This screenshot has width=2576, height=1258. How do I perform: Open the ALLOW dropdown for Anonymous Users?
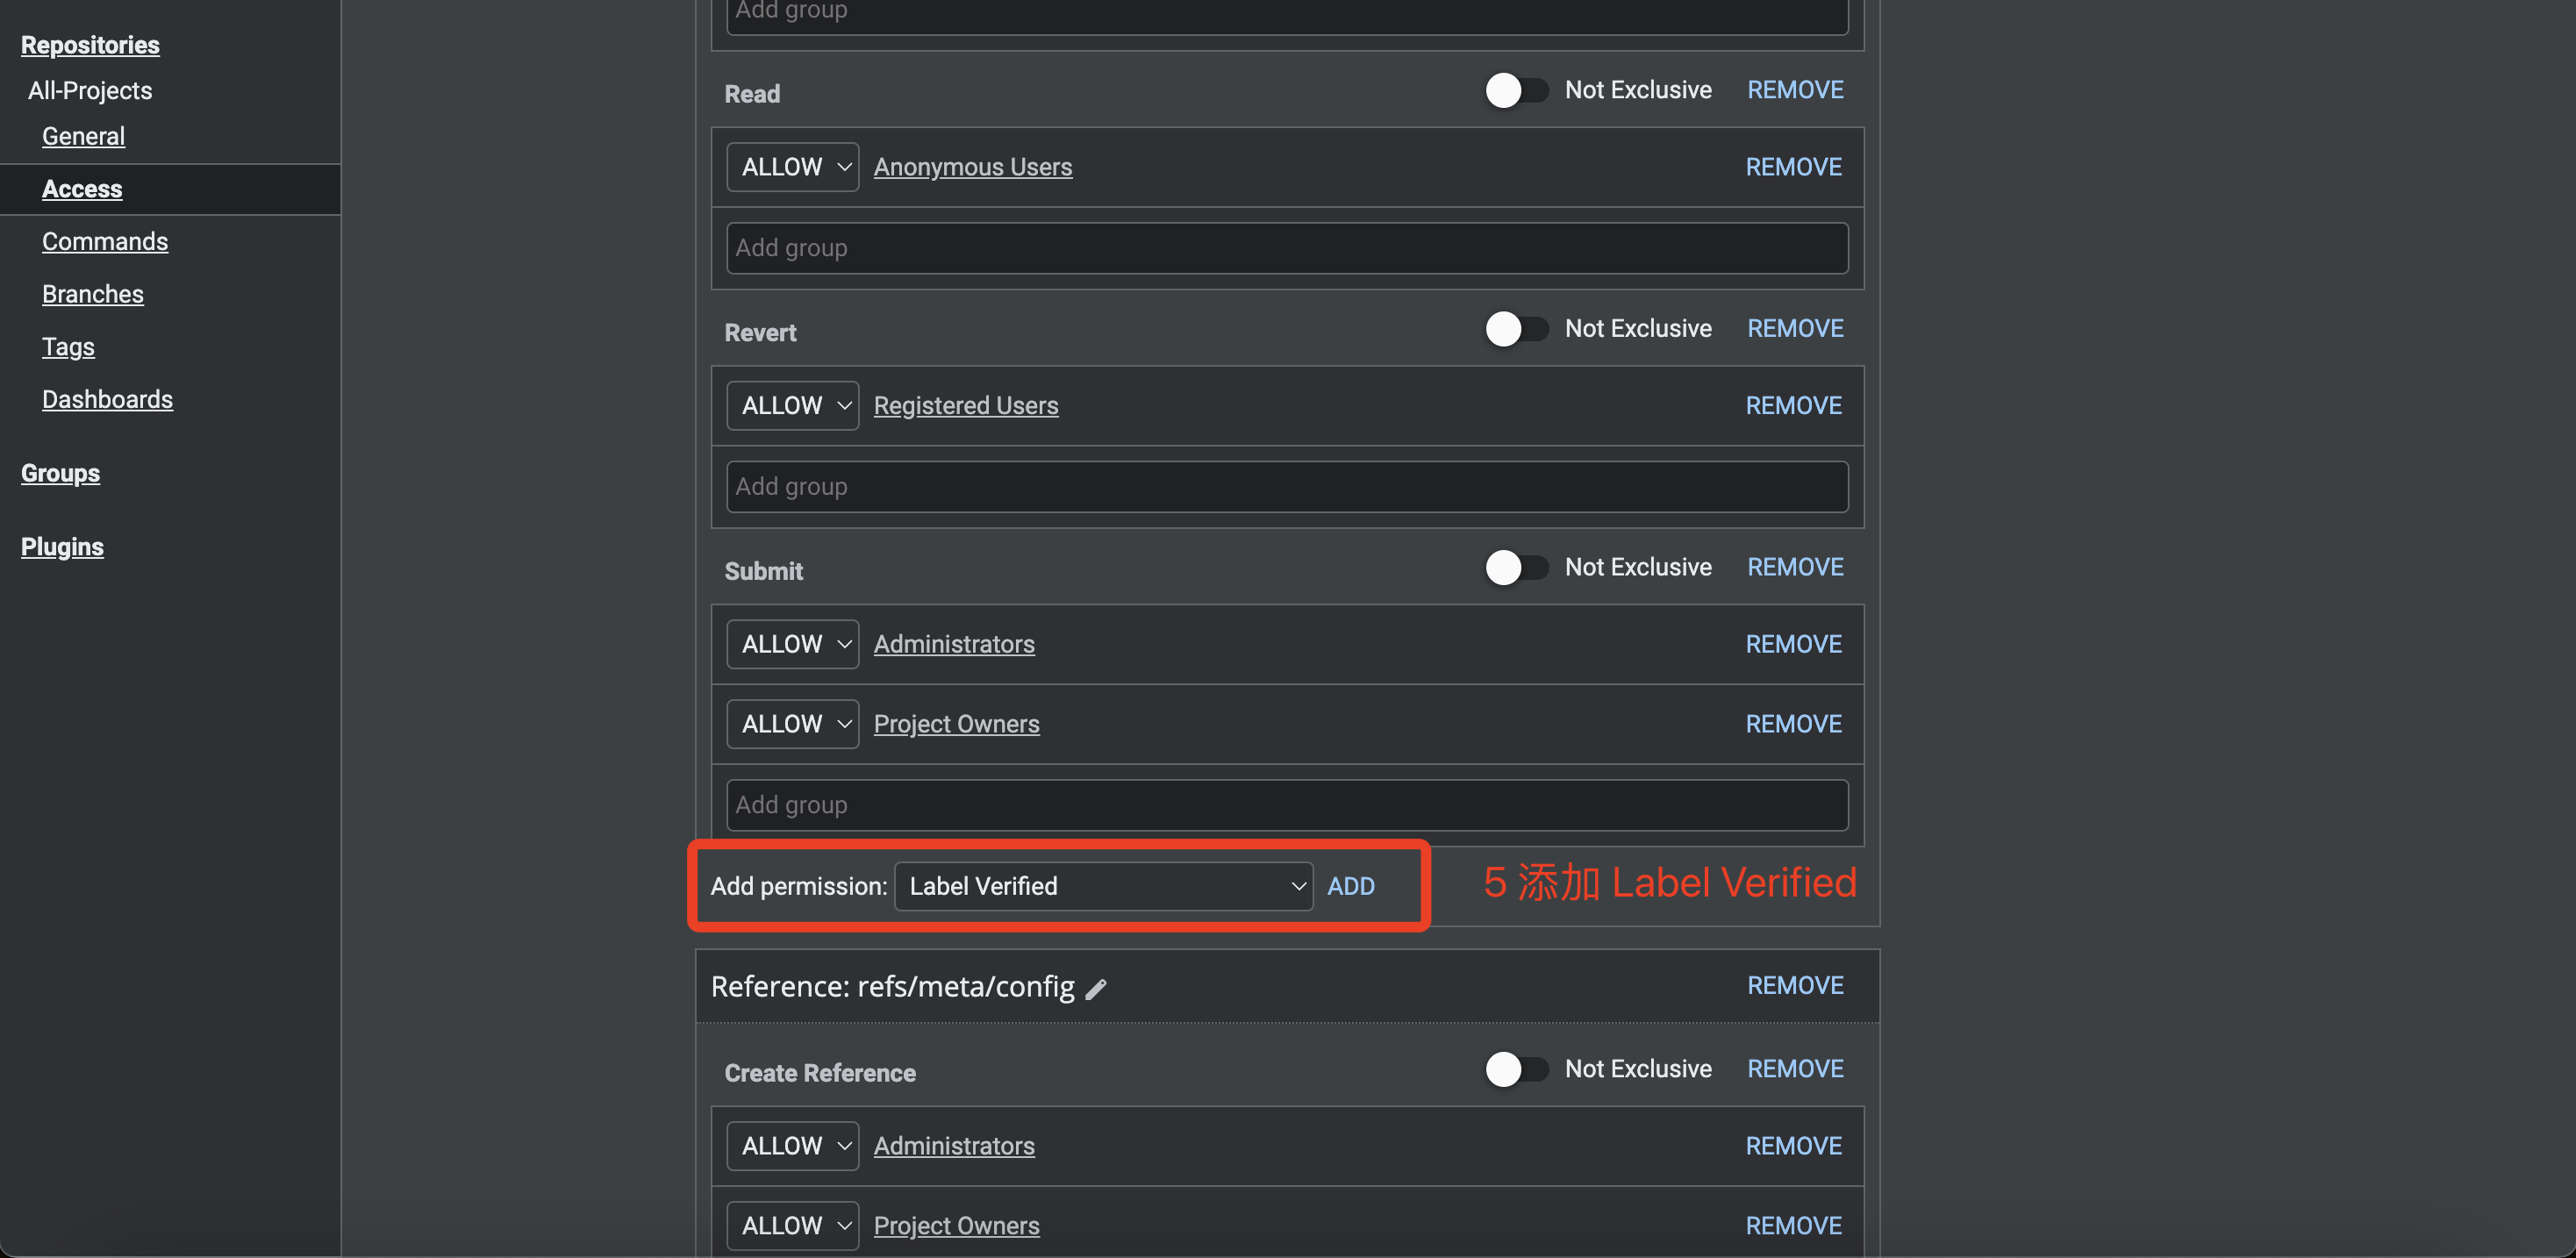792,167
